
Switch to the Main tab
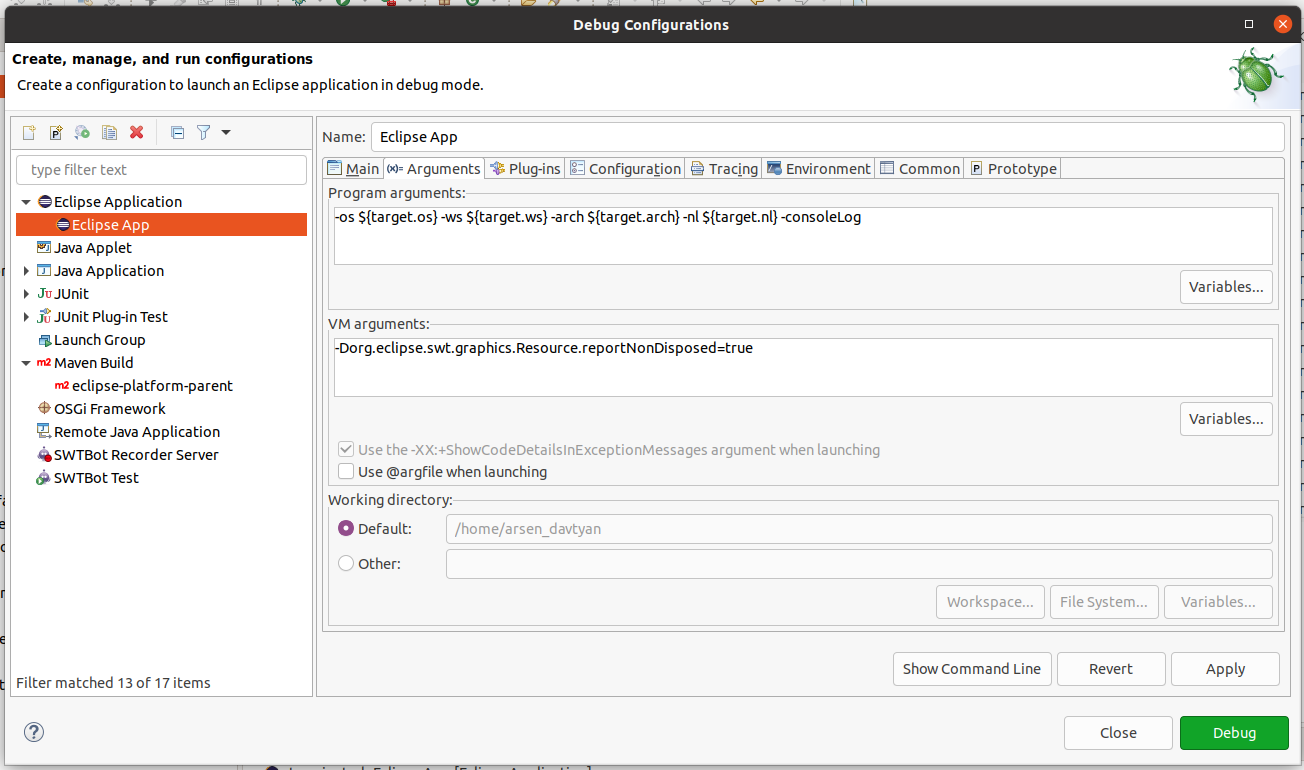(353, 169)
